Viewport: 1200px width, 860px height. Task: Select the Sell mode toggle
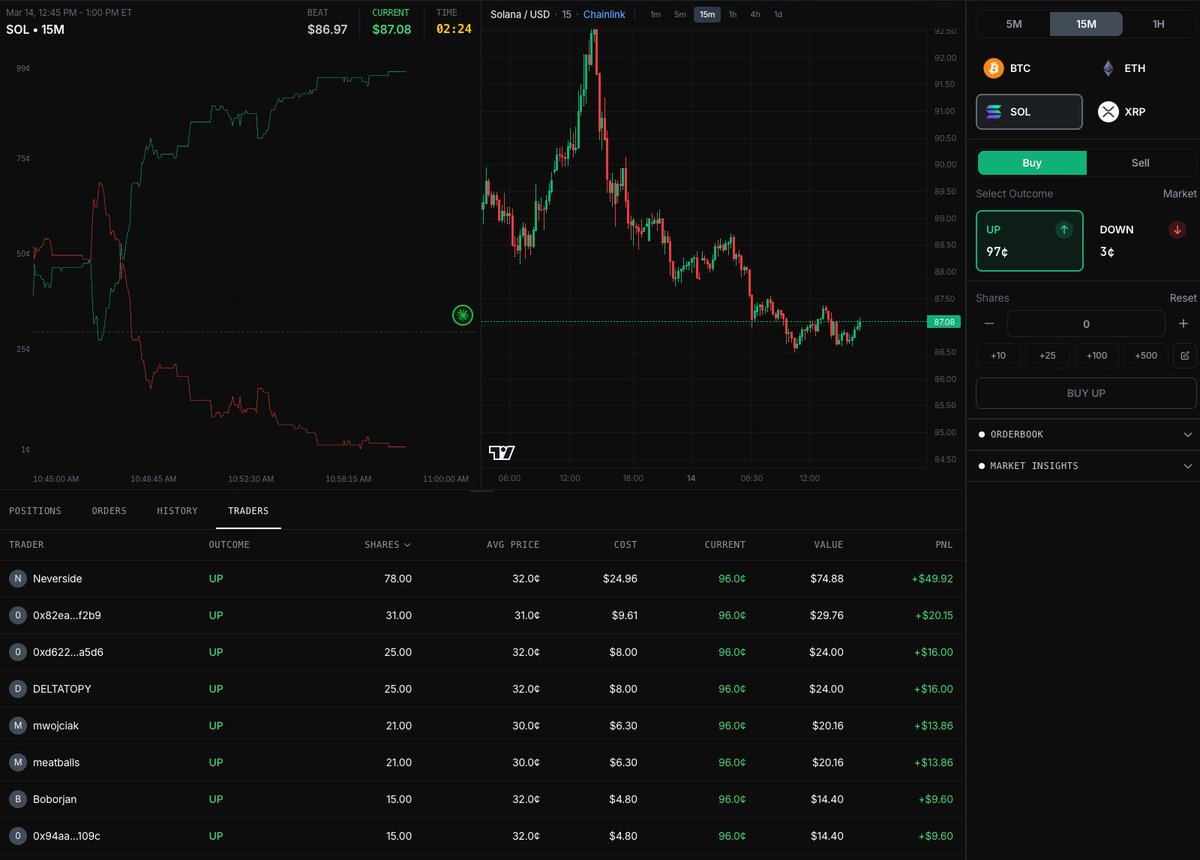pos(1141,163)
